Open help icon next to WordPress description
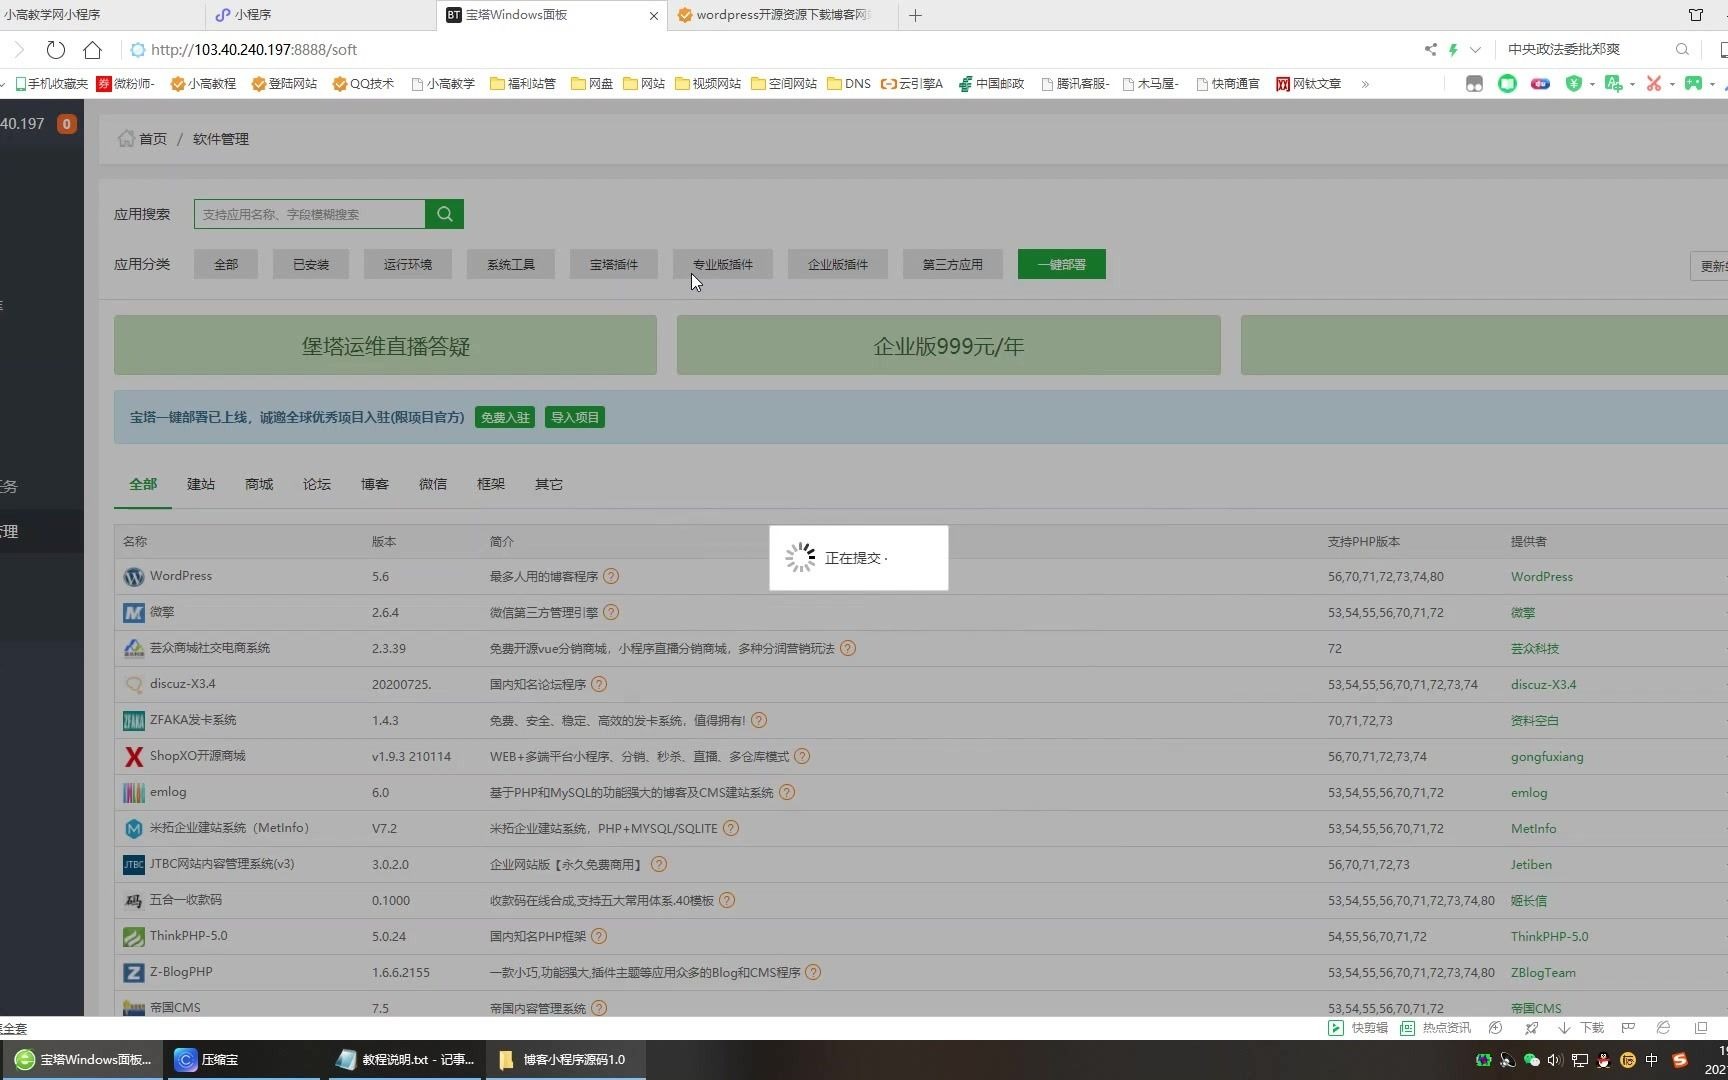The width and height of the screenshot is (1728, 1080). [x=611, y=576]
